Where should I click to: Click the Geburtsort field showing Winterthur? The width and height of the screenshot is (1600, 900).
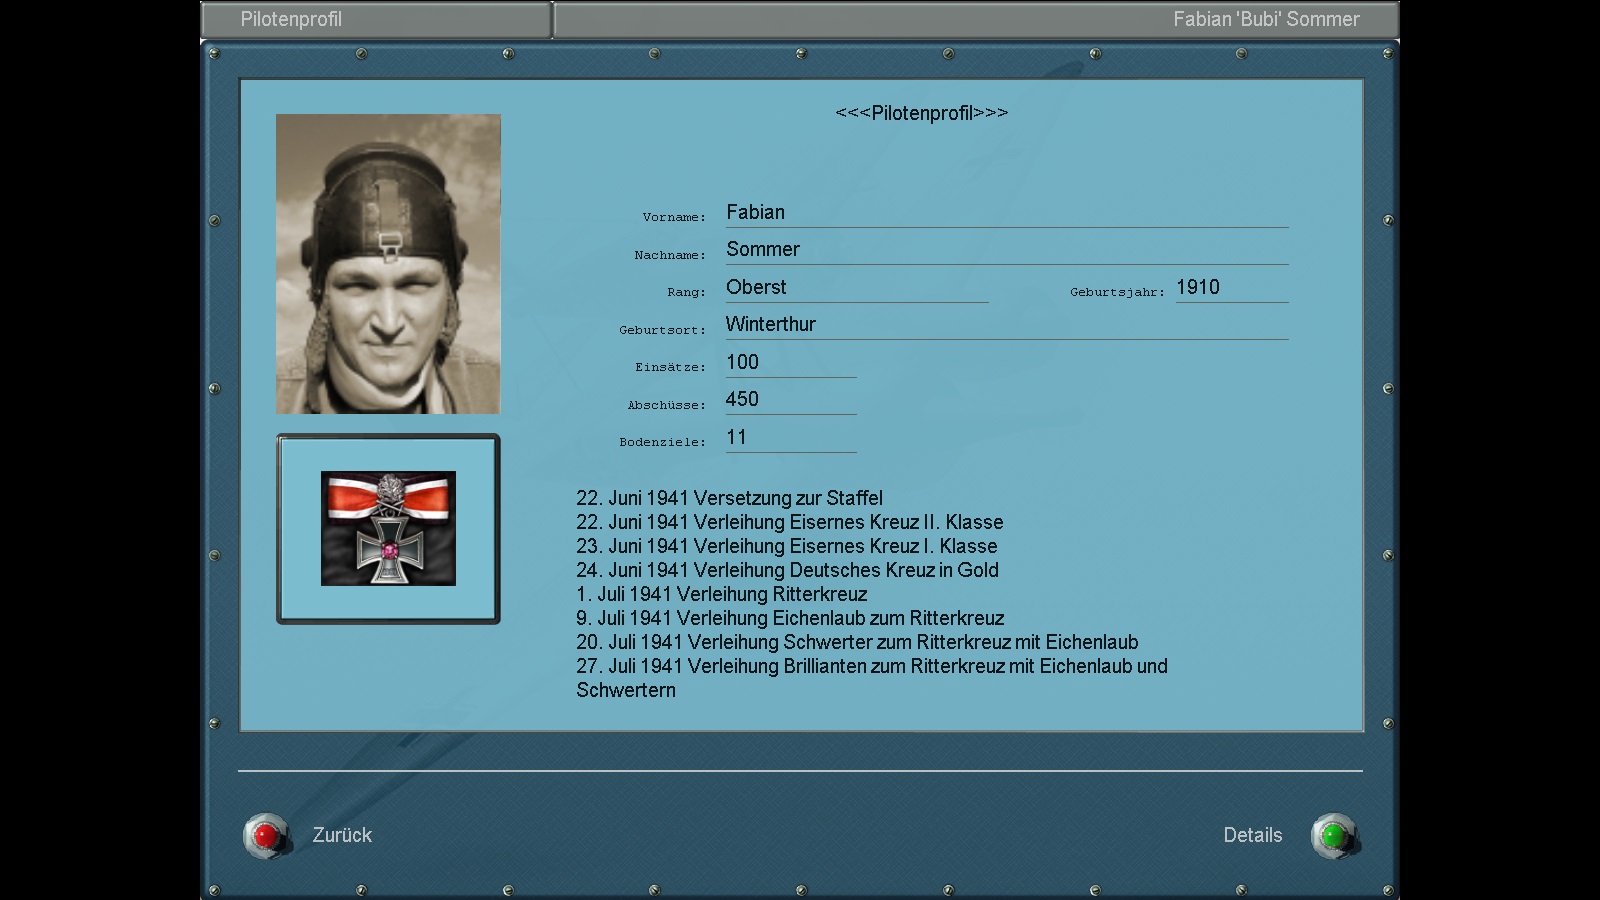[x=1007, y=325]
